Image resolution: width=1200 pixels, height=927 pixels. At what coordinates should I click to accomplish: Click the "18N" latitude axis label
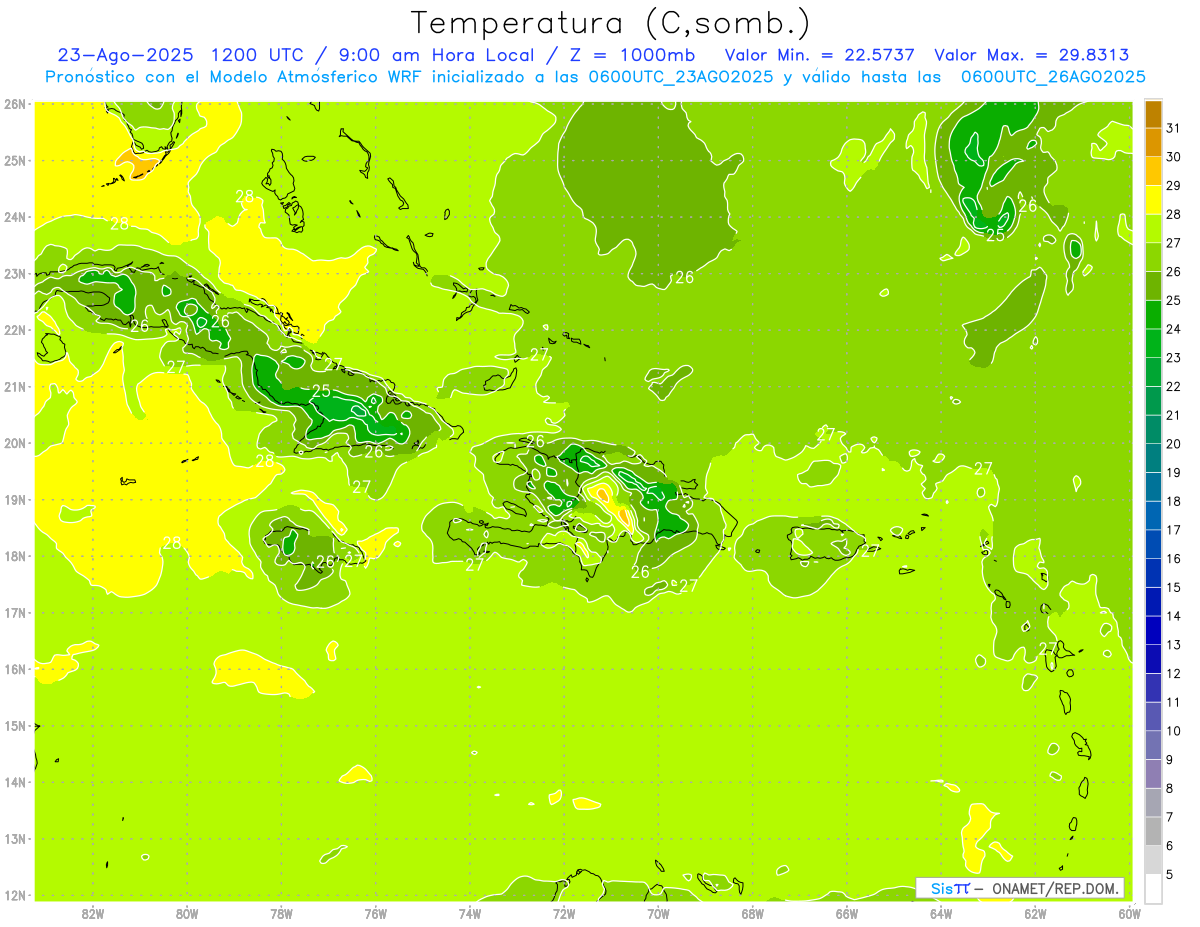(15, 556)
